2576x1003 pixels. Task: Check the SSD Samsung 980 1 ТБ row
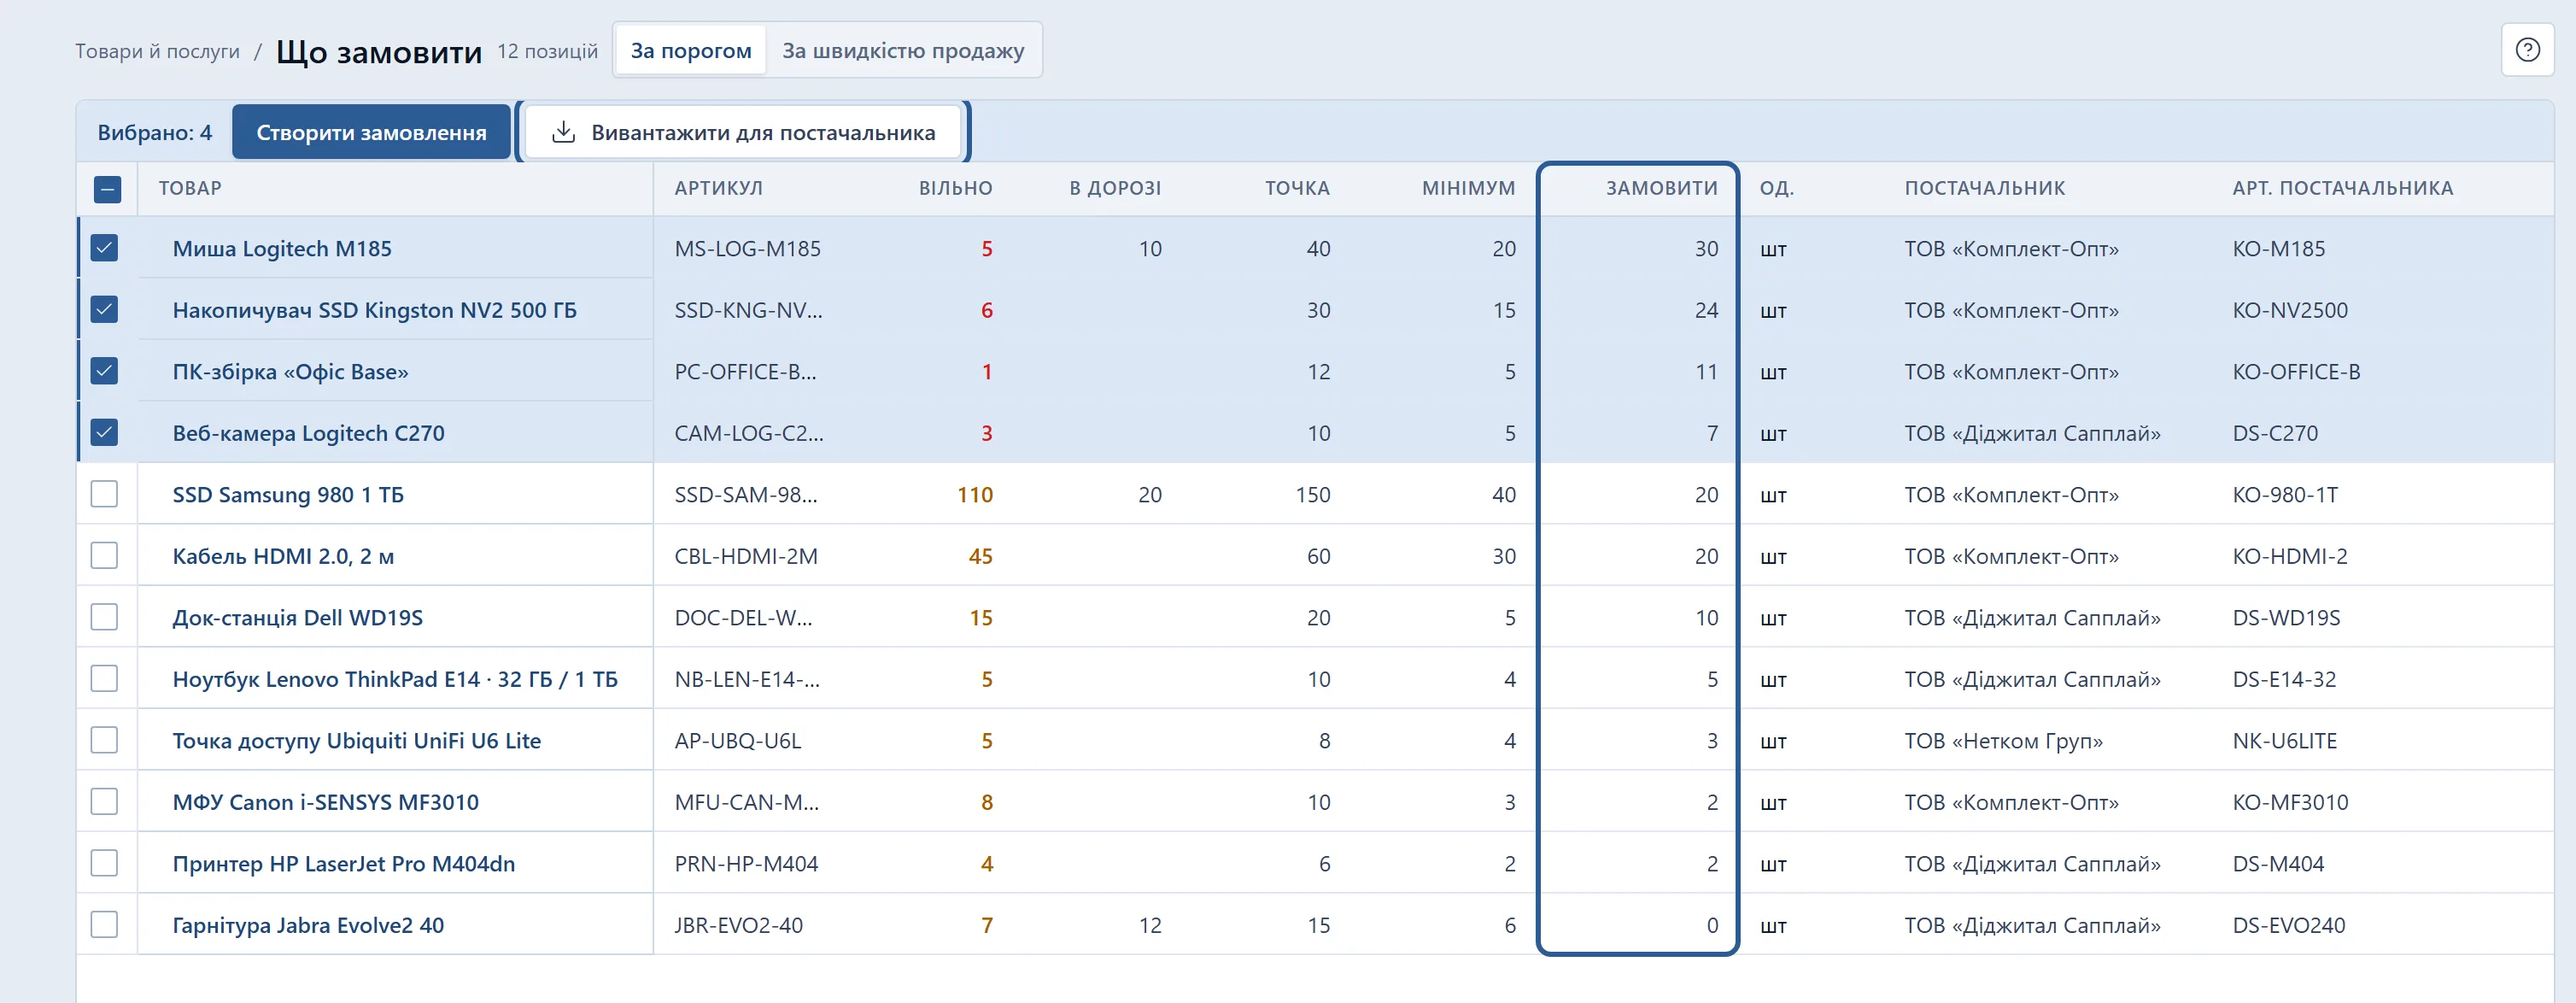pos(104,494)
